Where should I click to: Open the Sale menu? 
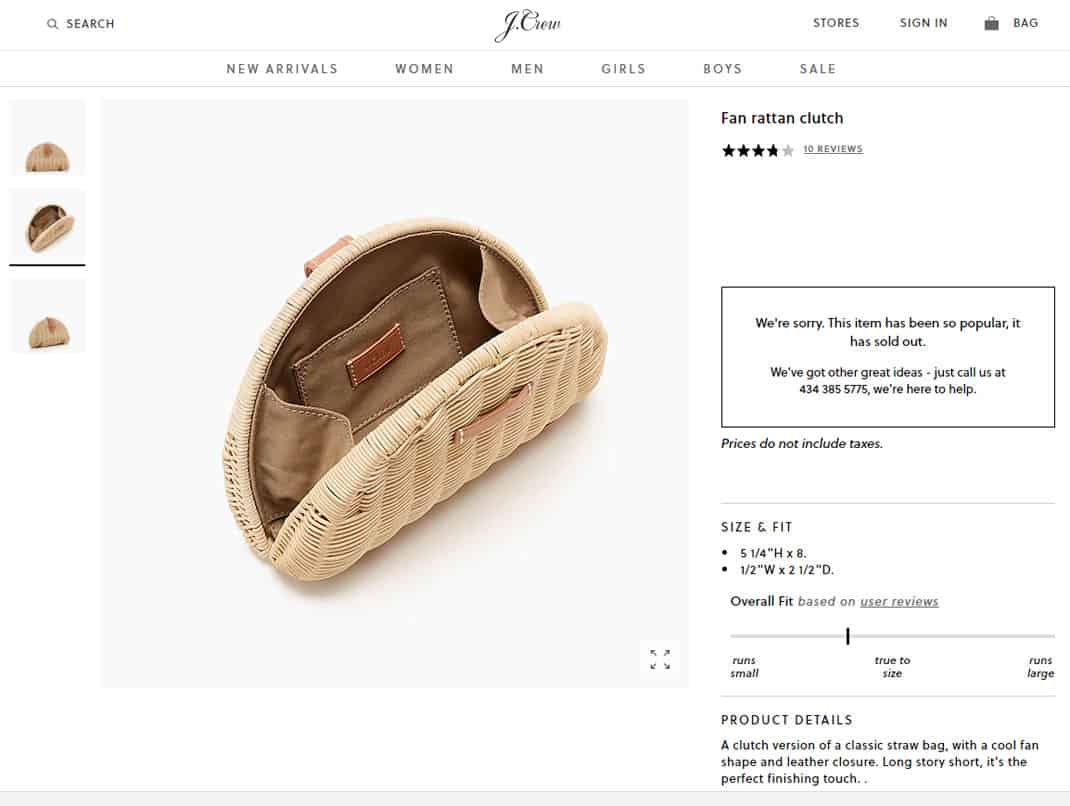[x=818, y=69]
